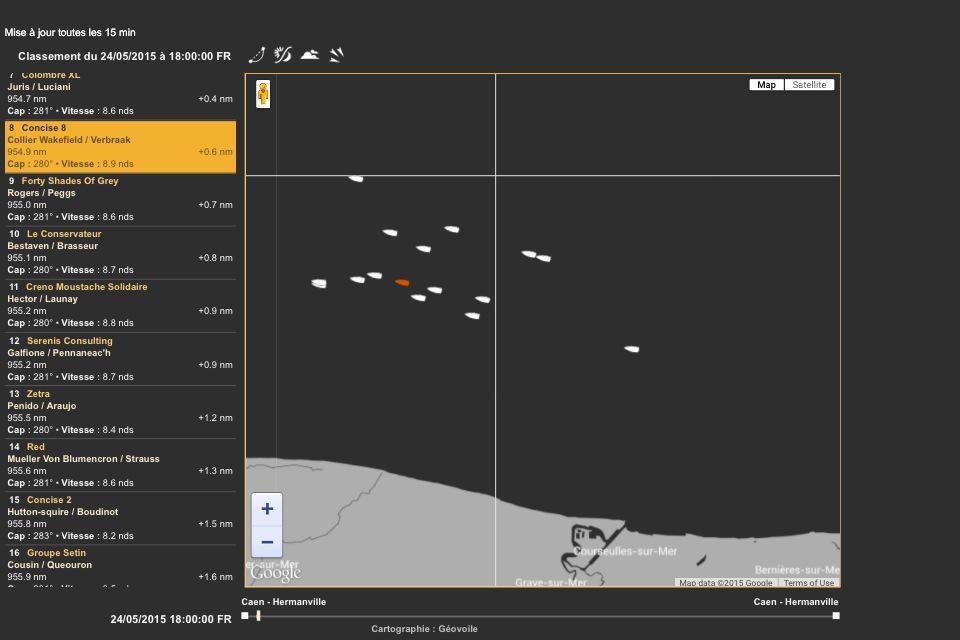Open the Terms of Use link

click(810, 583)
